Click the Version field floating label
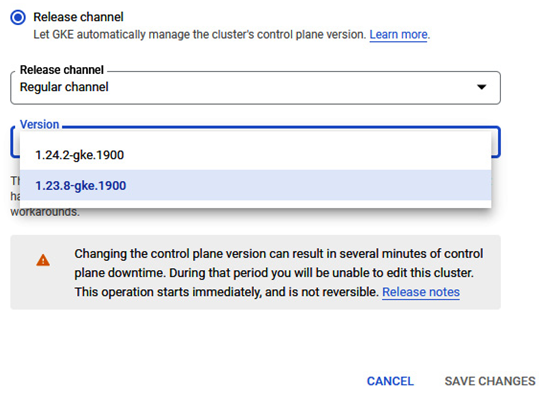Screen dimensions: 539x393 click(x=40, y=124)
